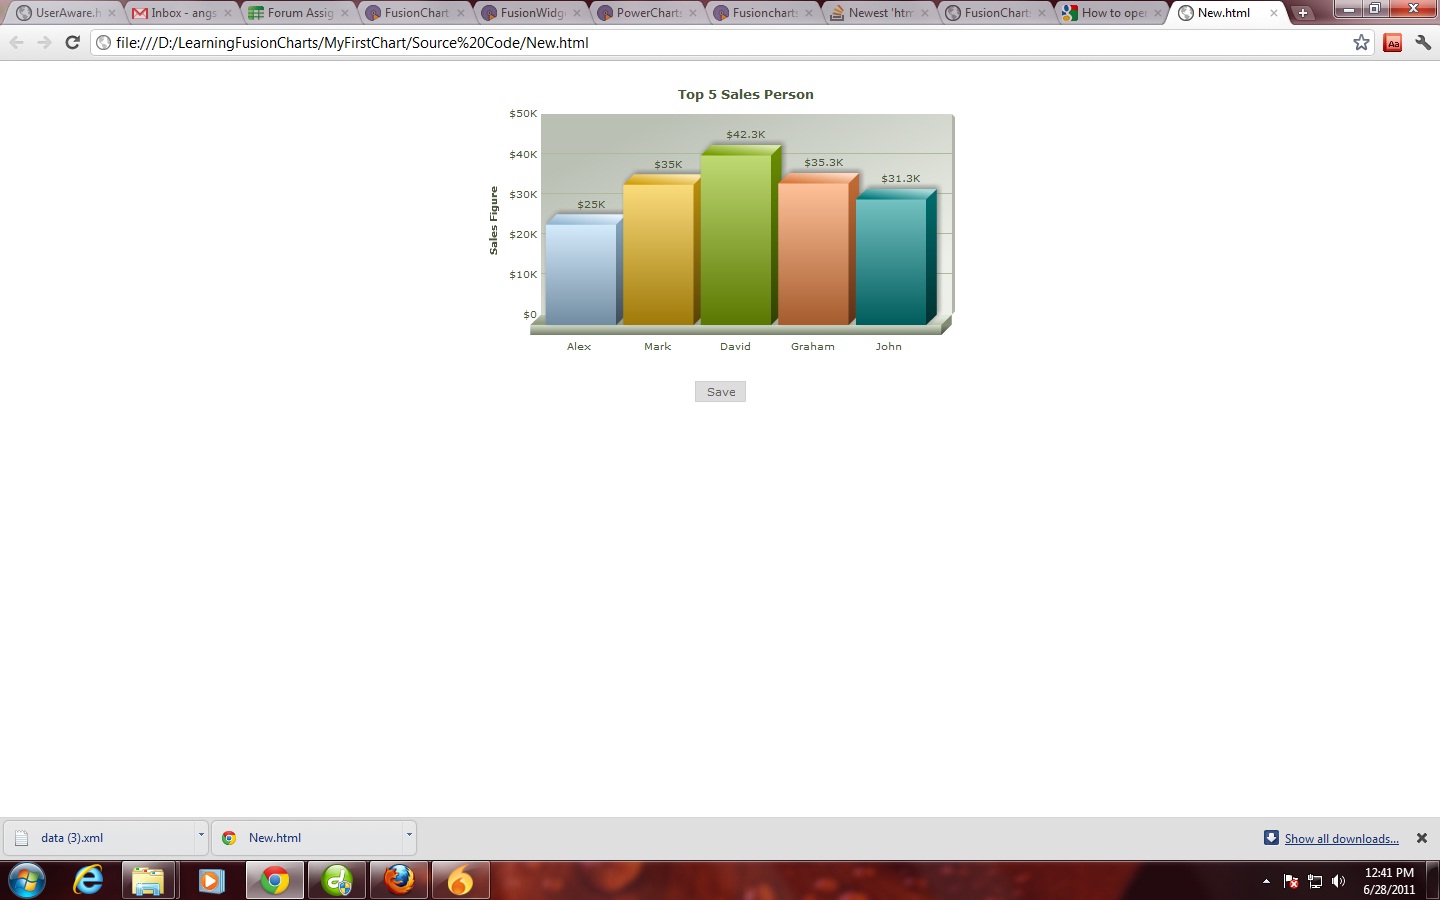Viewport: 1440px width, 900px height.
Task: Click the red Adobe extension icon
Action: pyautogui.click(x=1392, y=42)
